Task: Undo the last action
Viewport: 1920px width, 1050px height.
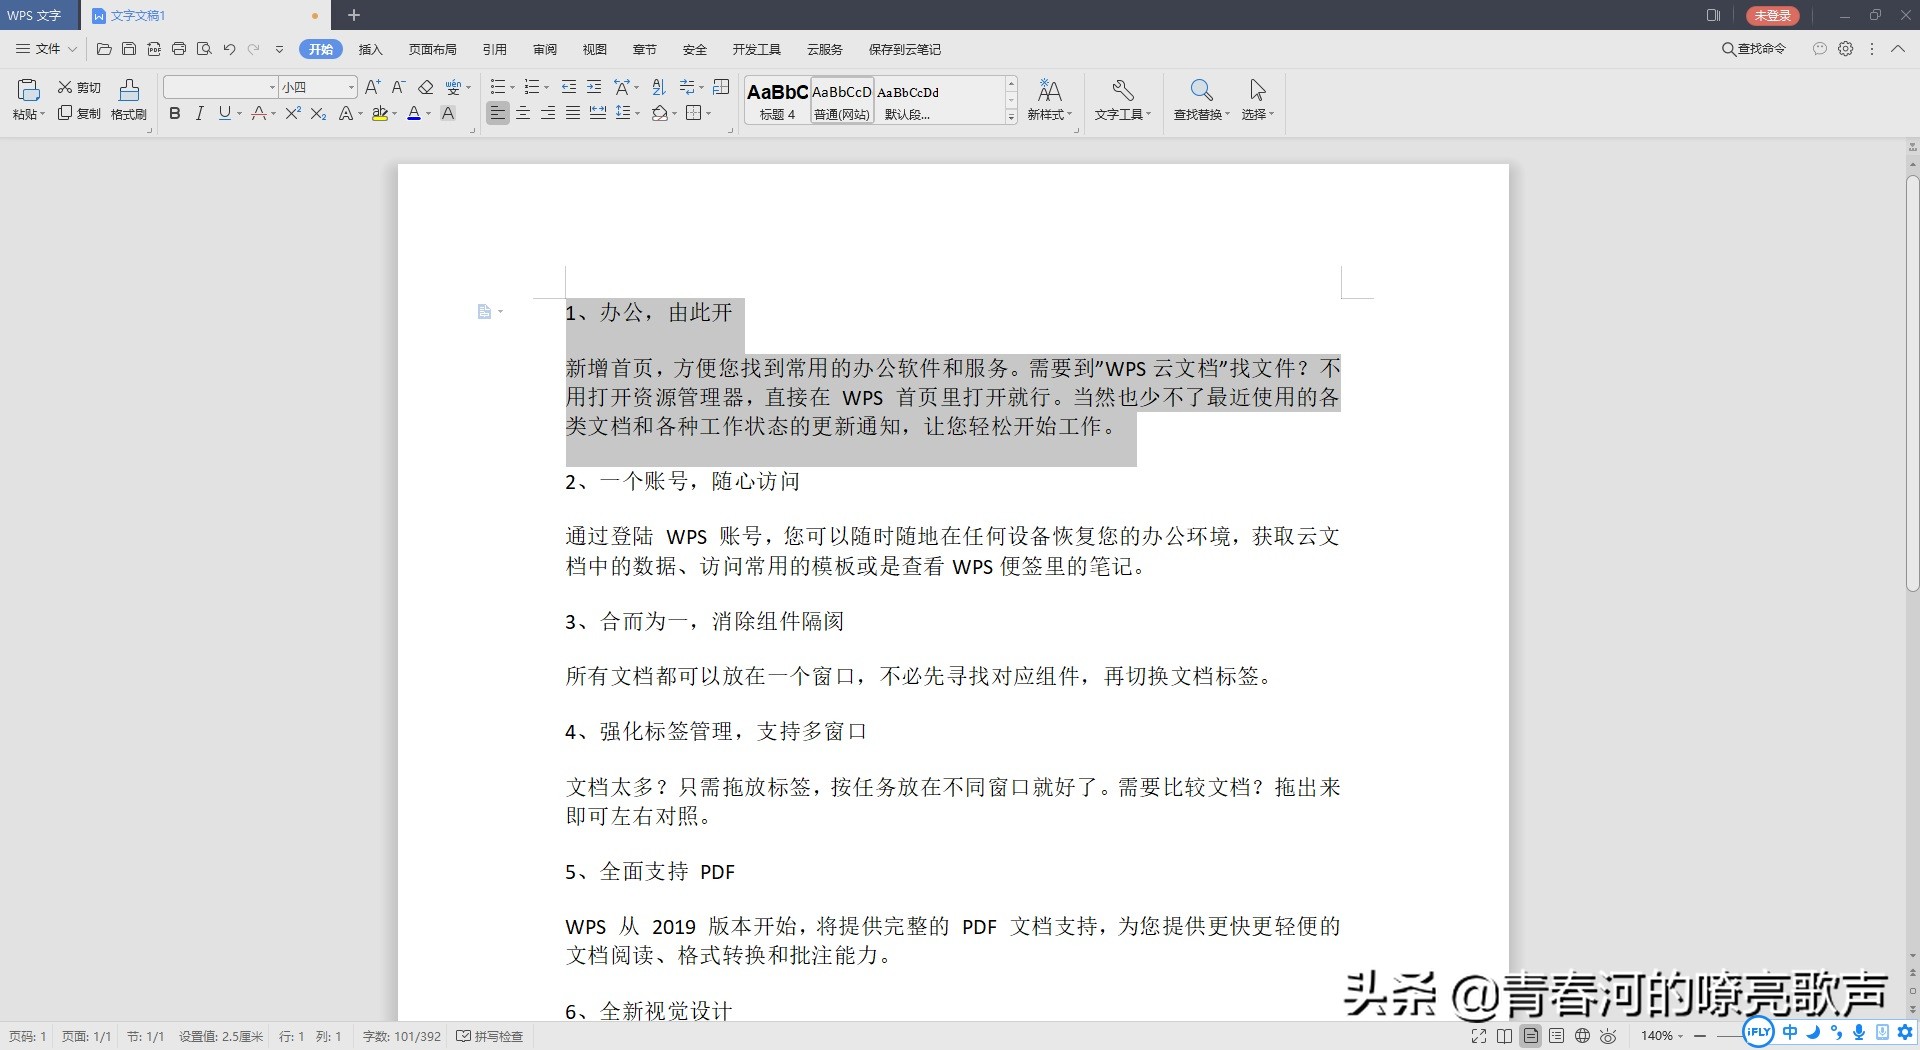Action: tap(229, 49)
